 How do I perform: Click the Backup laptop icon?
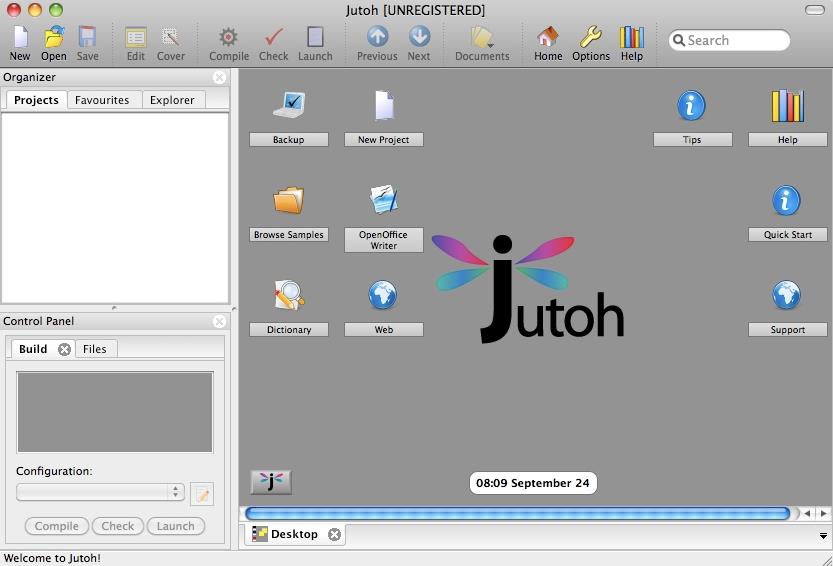[288, 105]
